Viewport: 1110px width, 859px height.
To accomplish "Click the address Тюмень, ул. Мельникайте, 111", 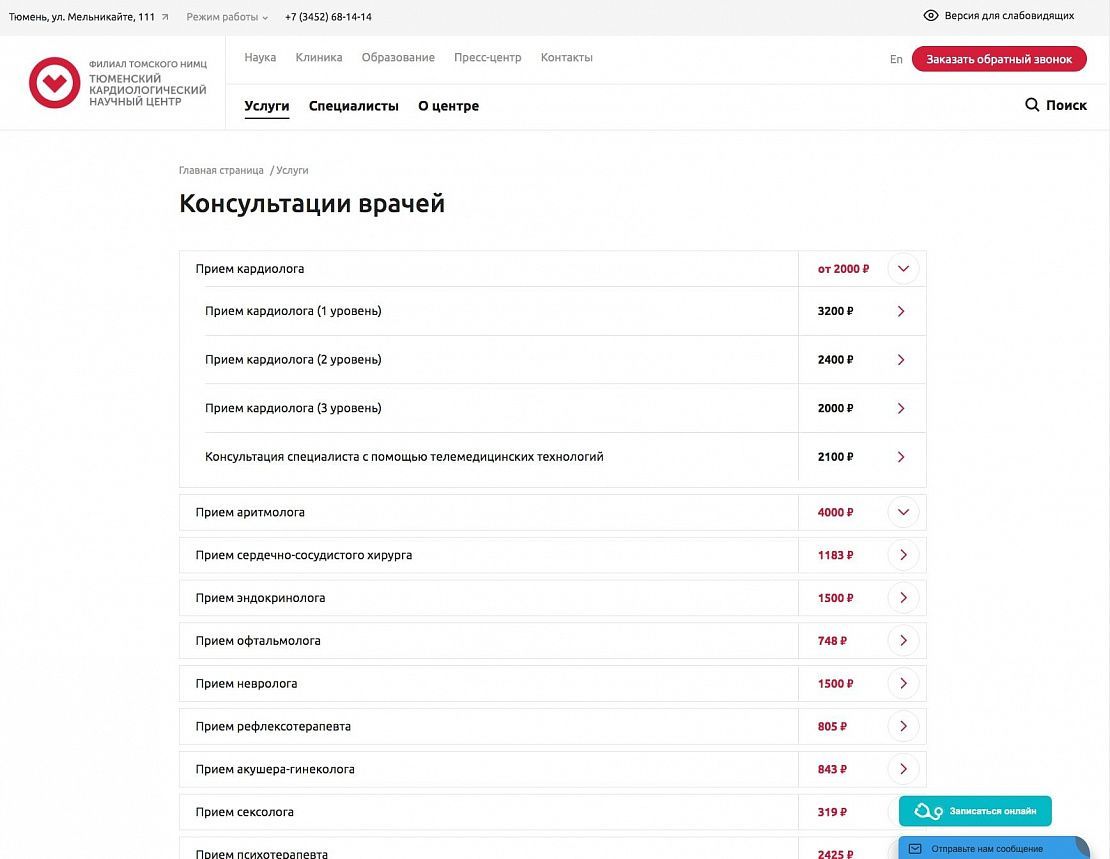I will (x=82, y=17).
